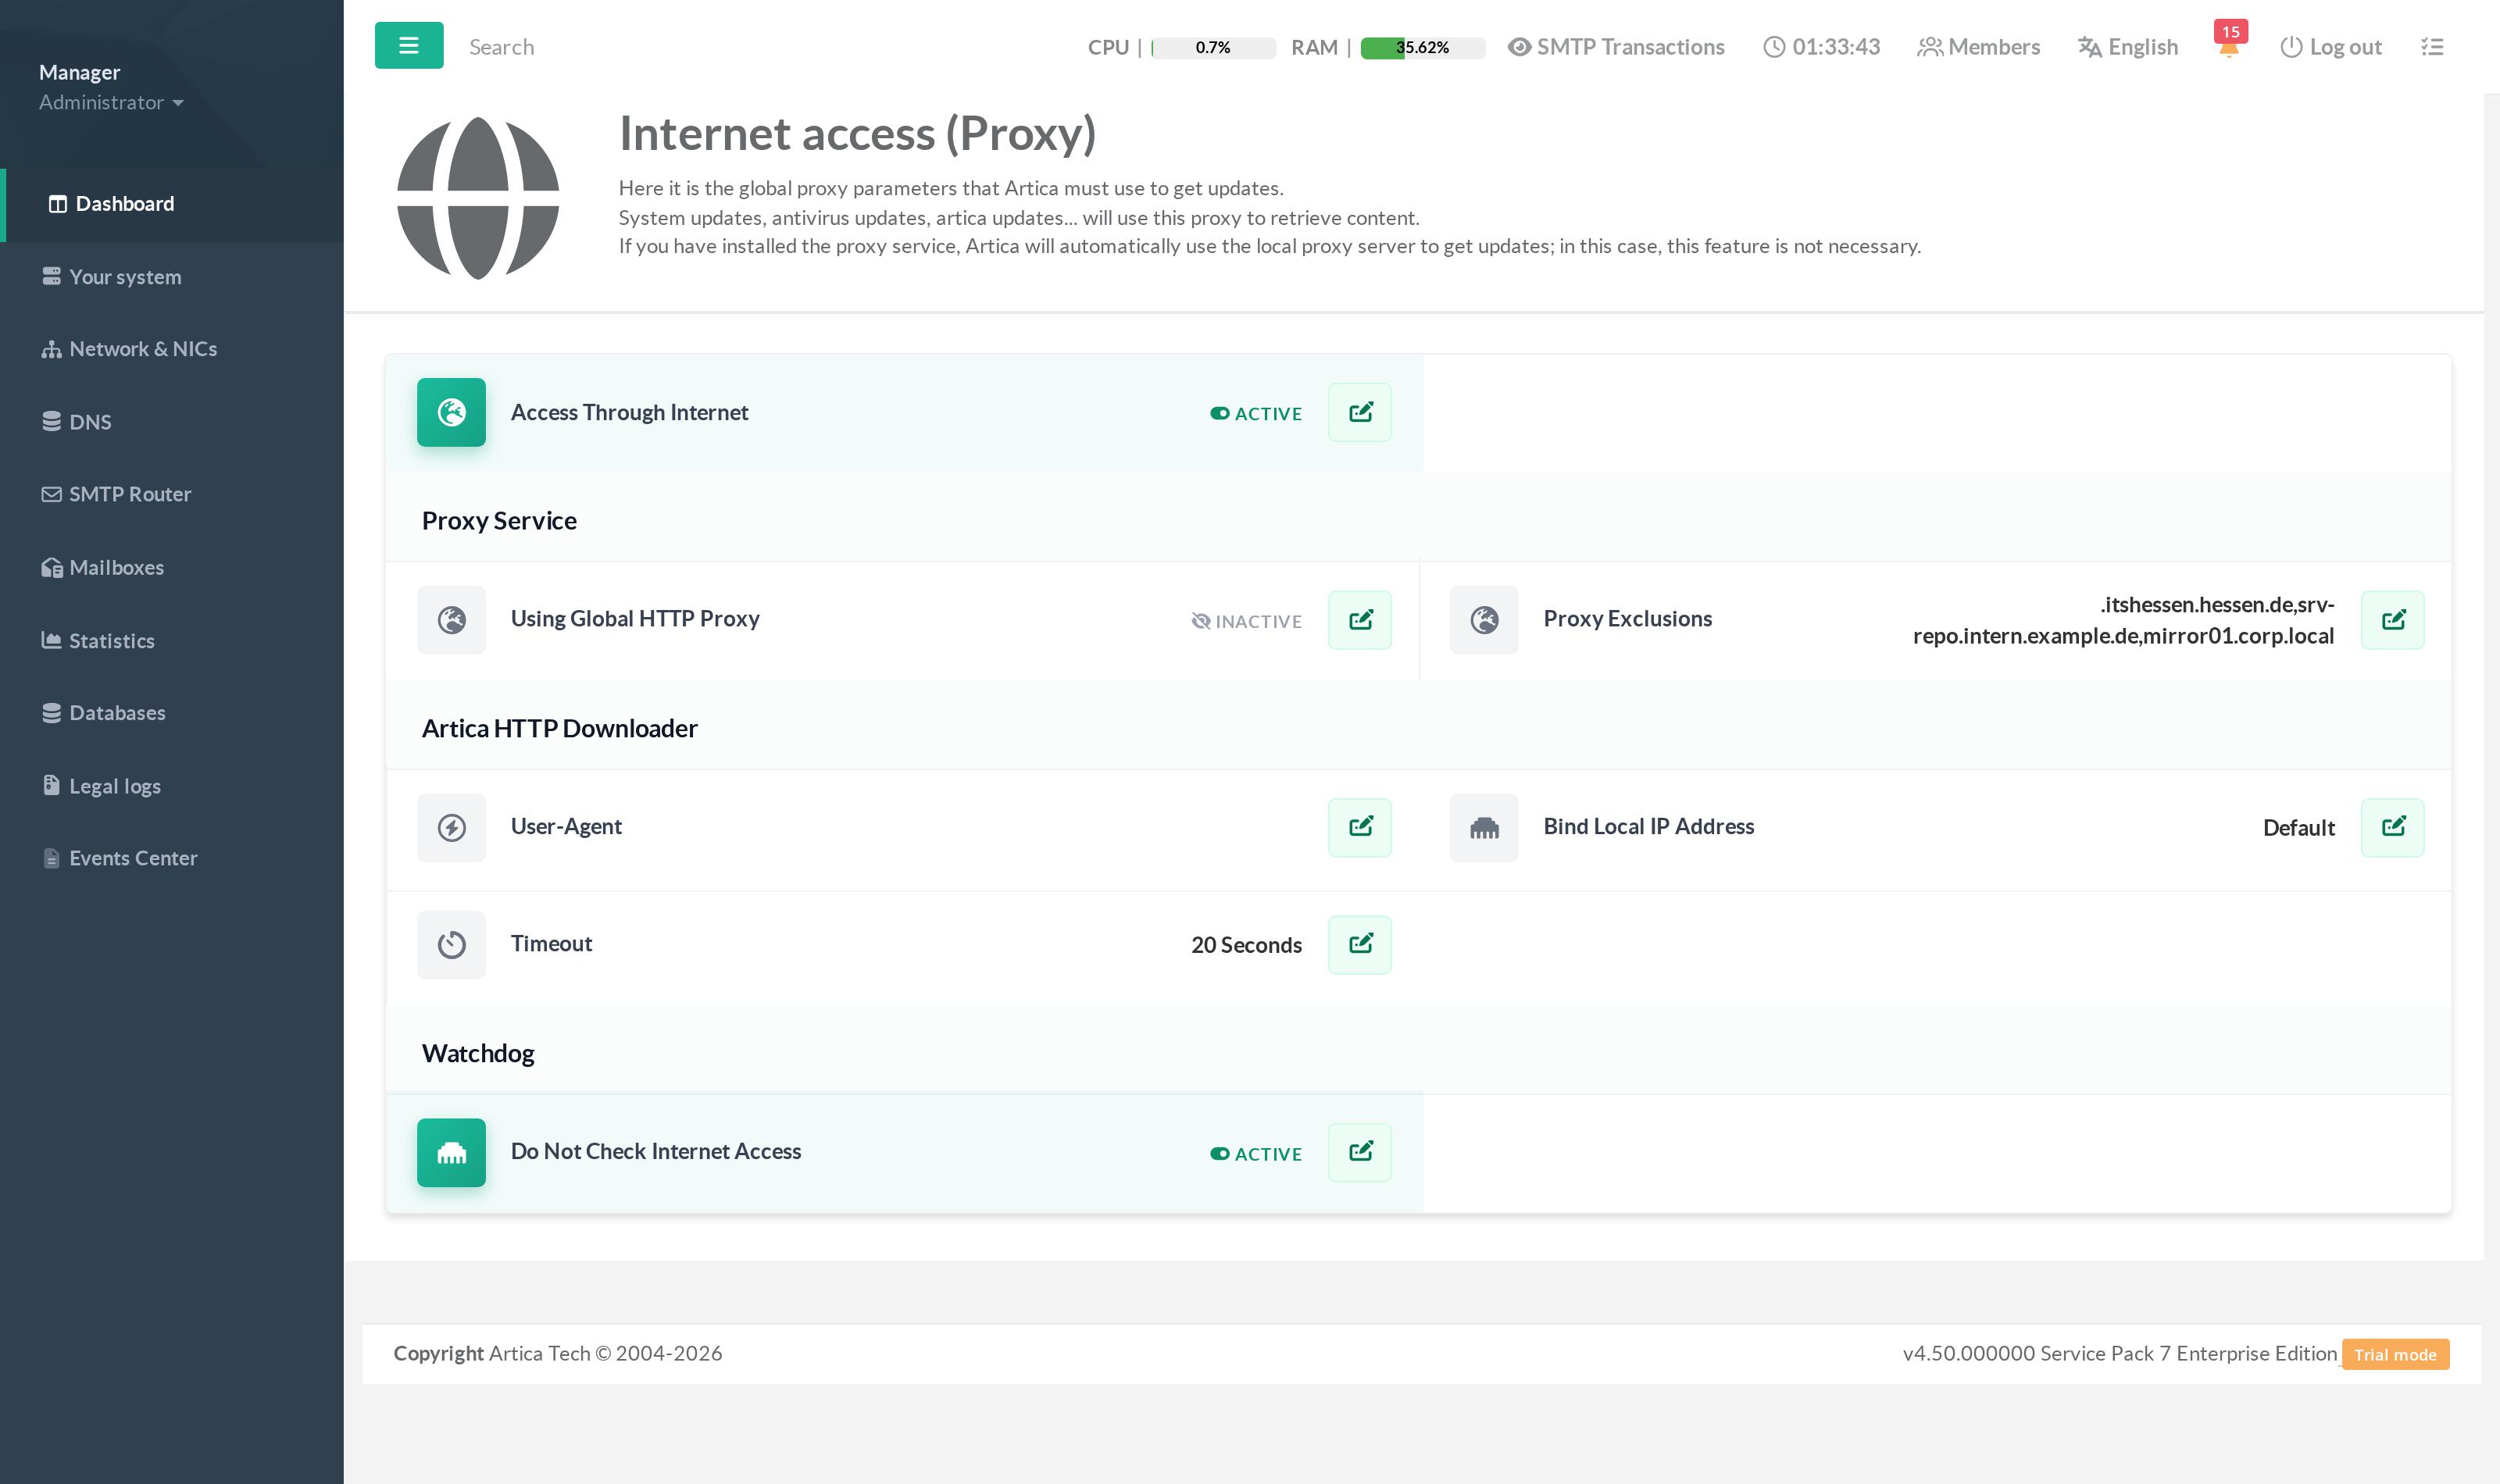
Task: Click the Copyright Artica Tech footer text
Action: 557,1353
